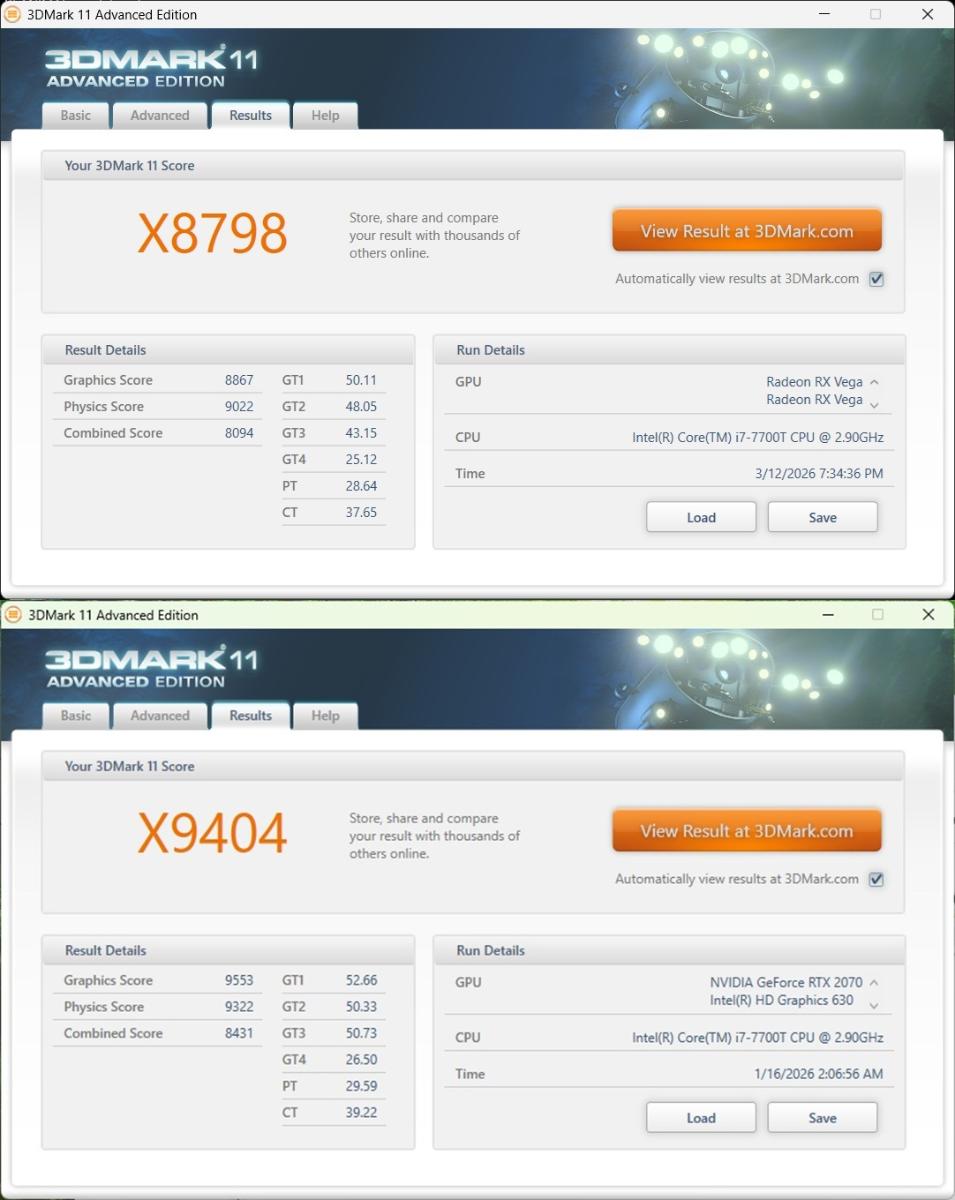The height and width of the screenshot is (1200, 955).
Task: Click GT4 value 26.50
Action: (361, 1059)
